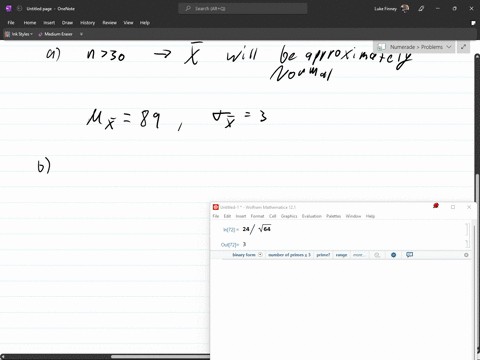Click the prime? suggestion
The width and height of the screenshot is (480, 360).
323,255
